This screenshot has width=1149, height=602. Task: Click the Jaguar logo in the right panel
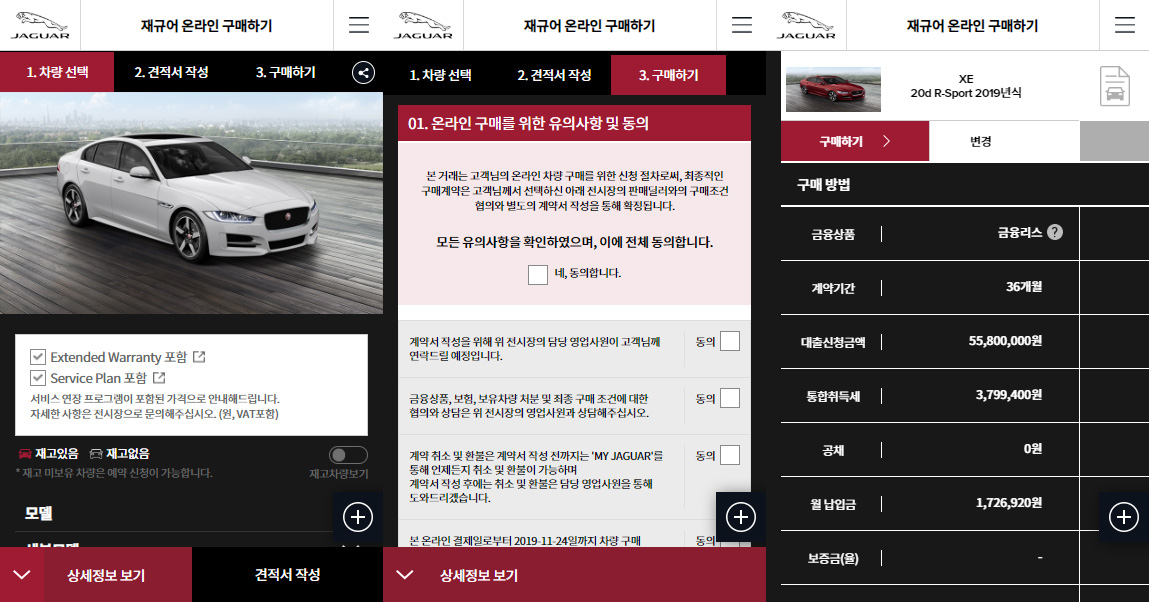coord(806,25)
